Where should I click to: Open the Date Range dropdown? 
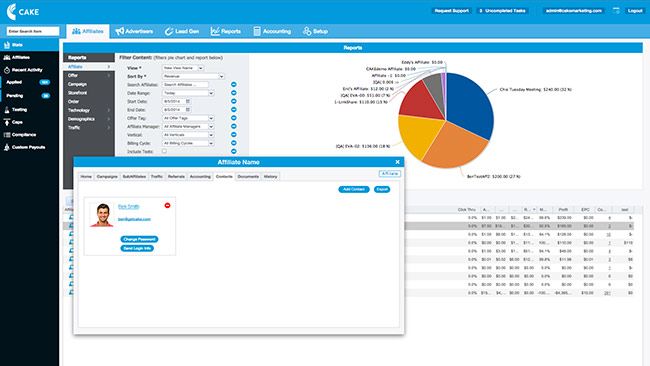point(188,93)
